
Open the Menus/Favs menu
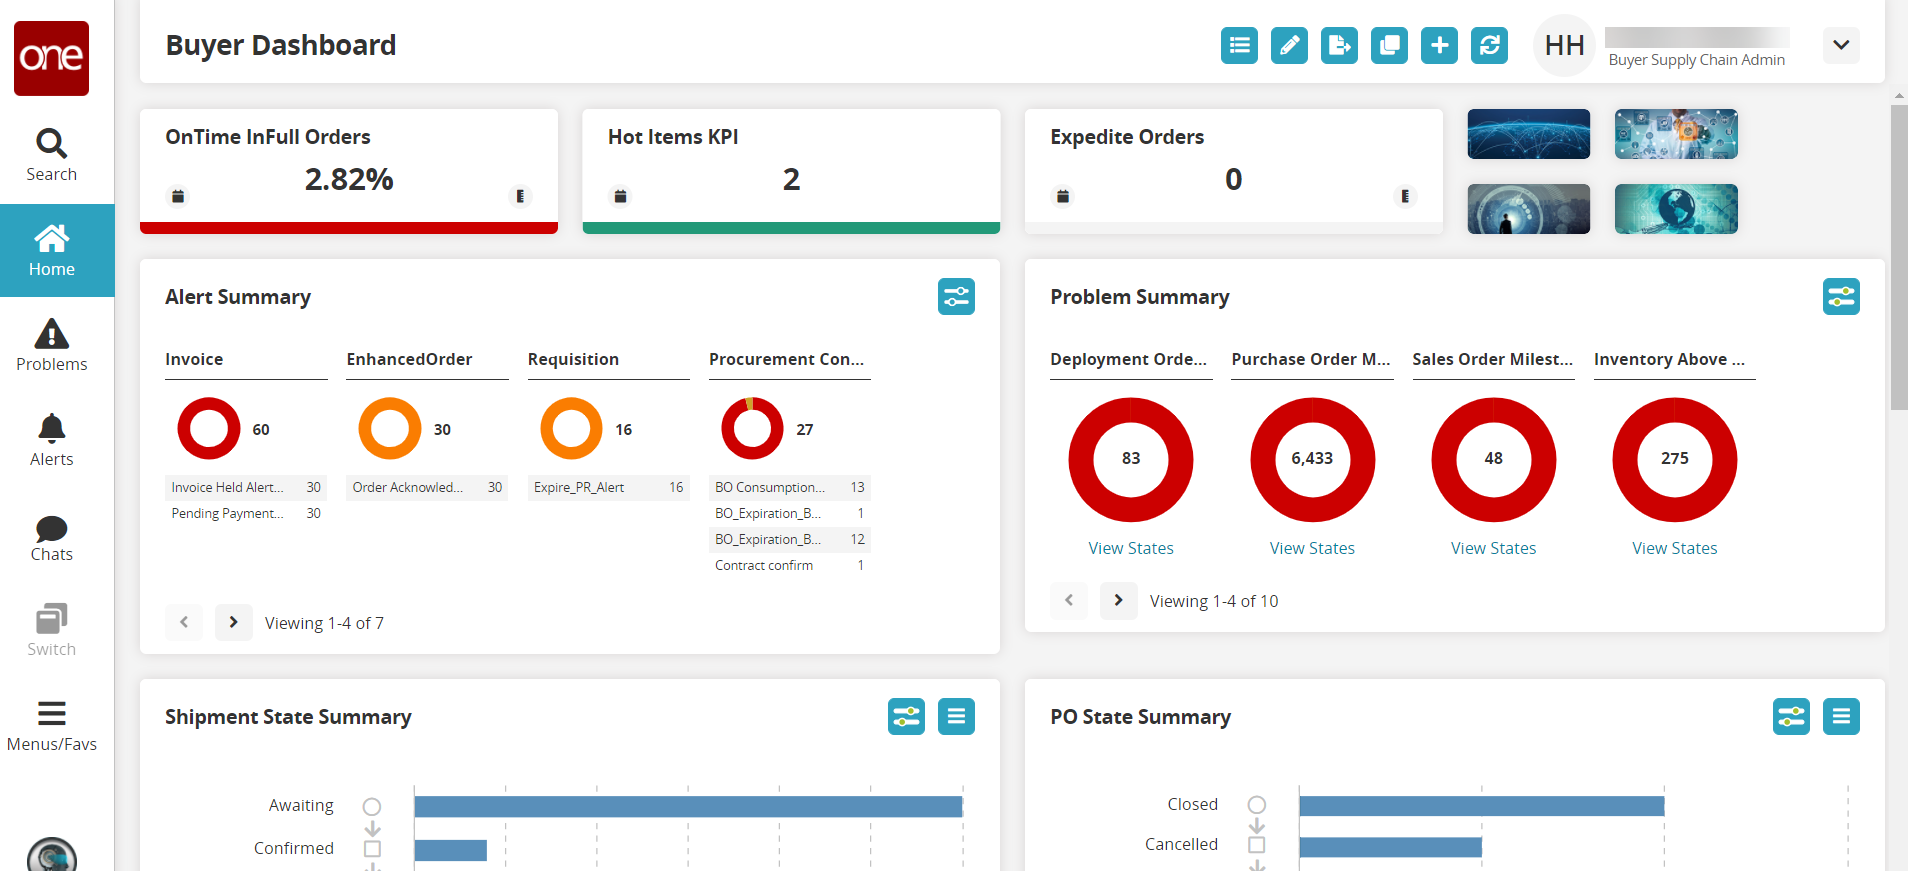click(x=51, y=726)
